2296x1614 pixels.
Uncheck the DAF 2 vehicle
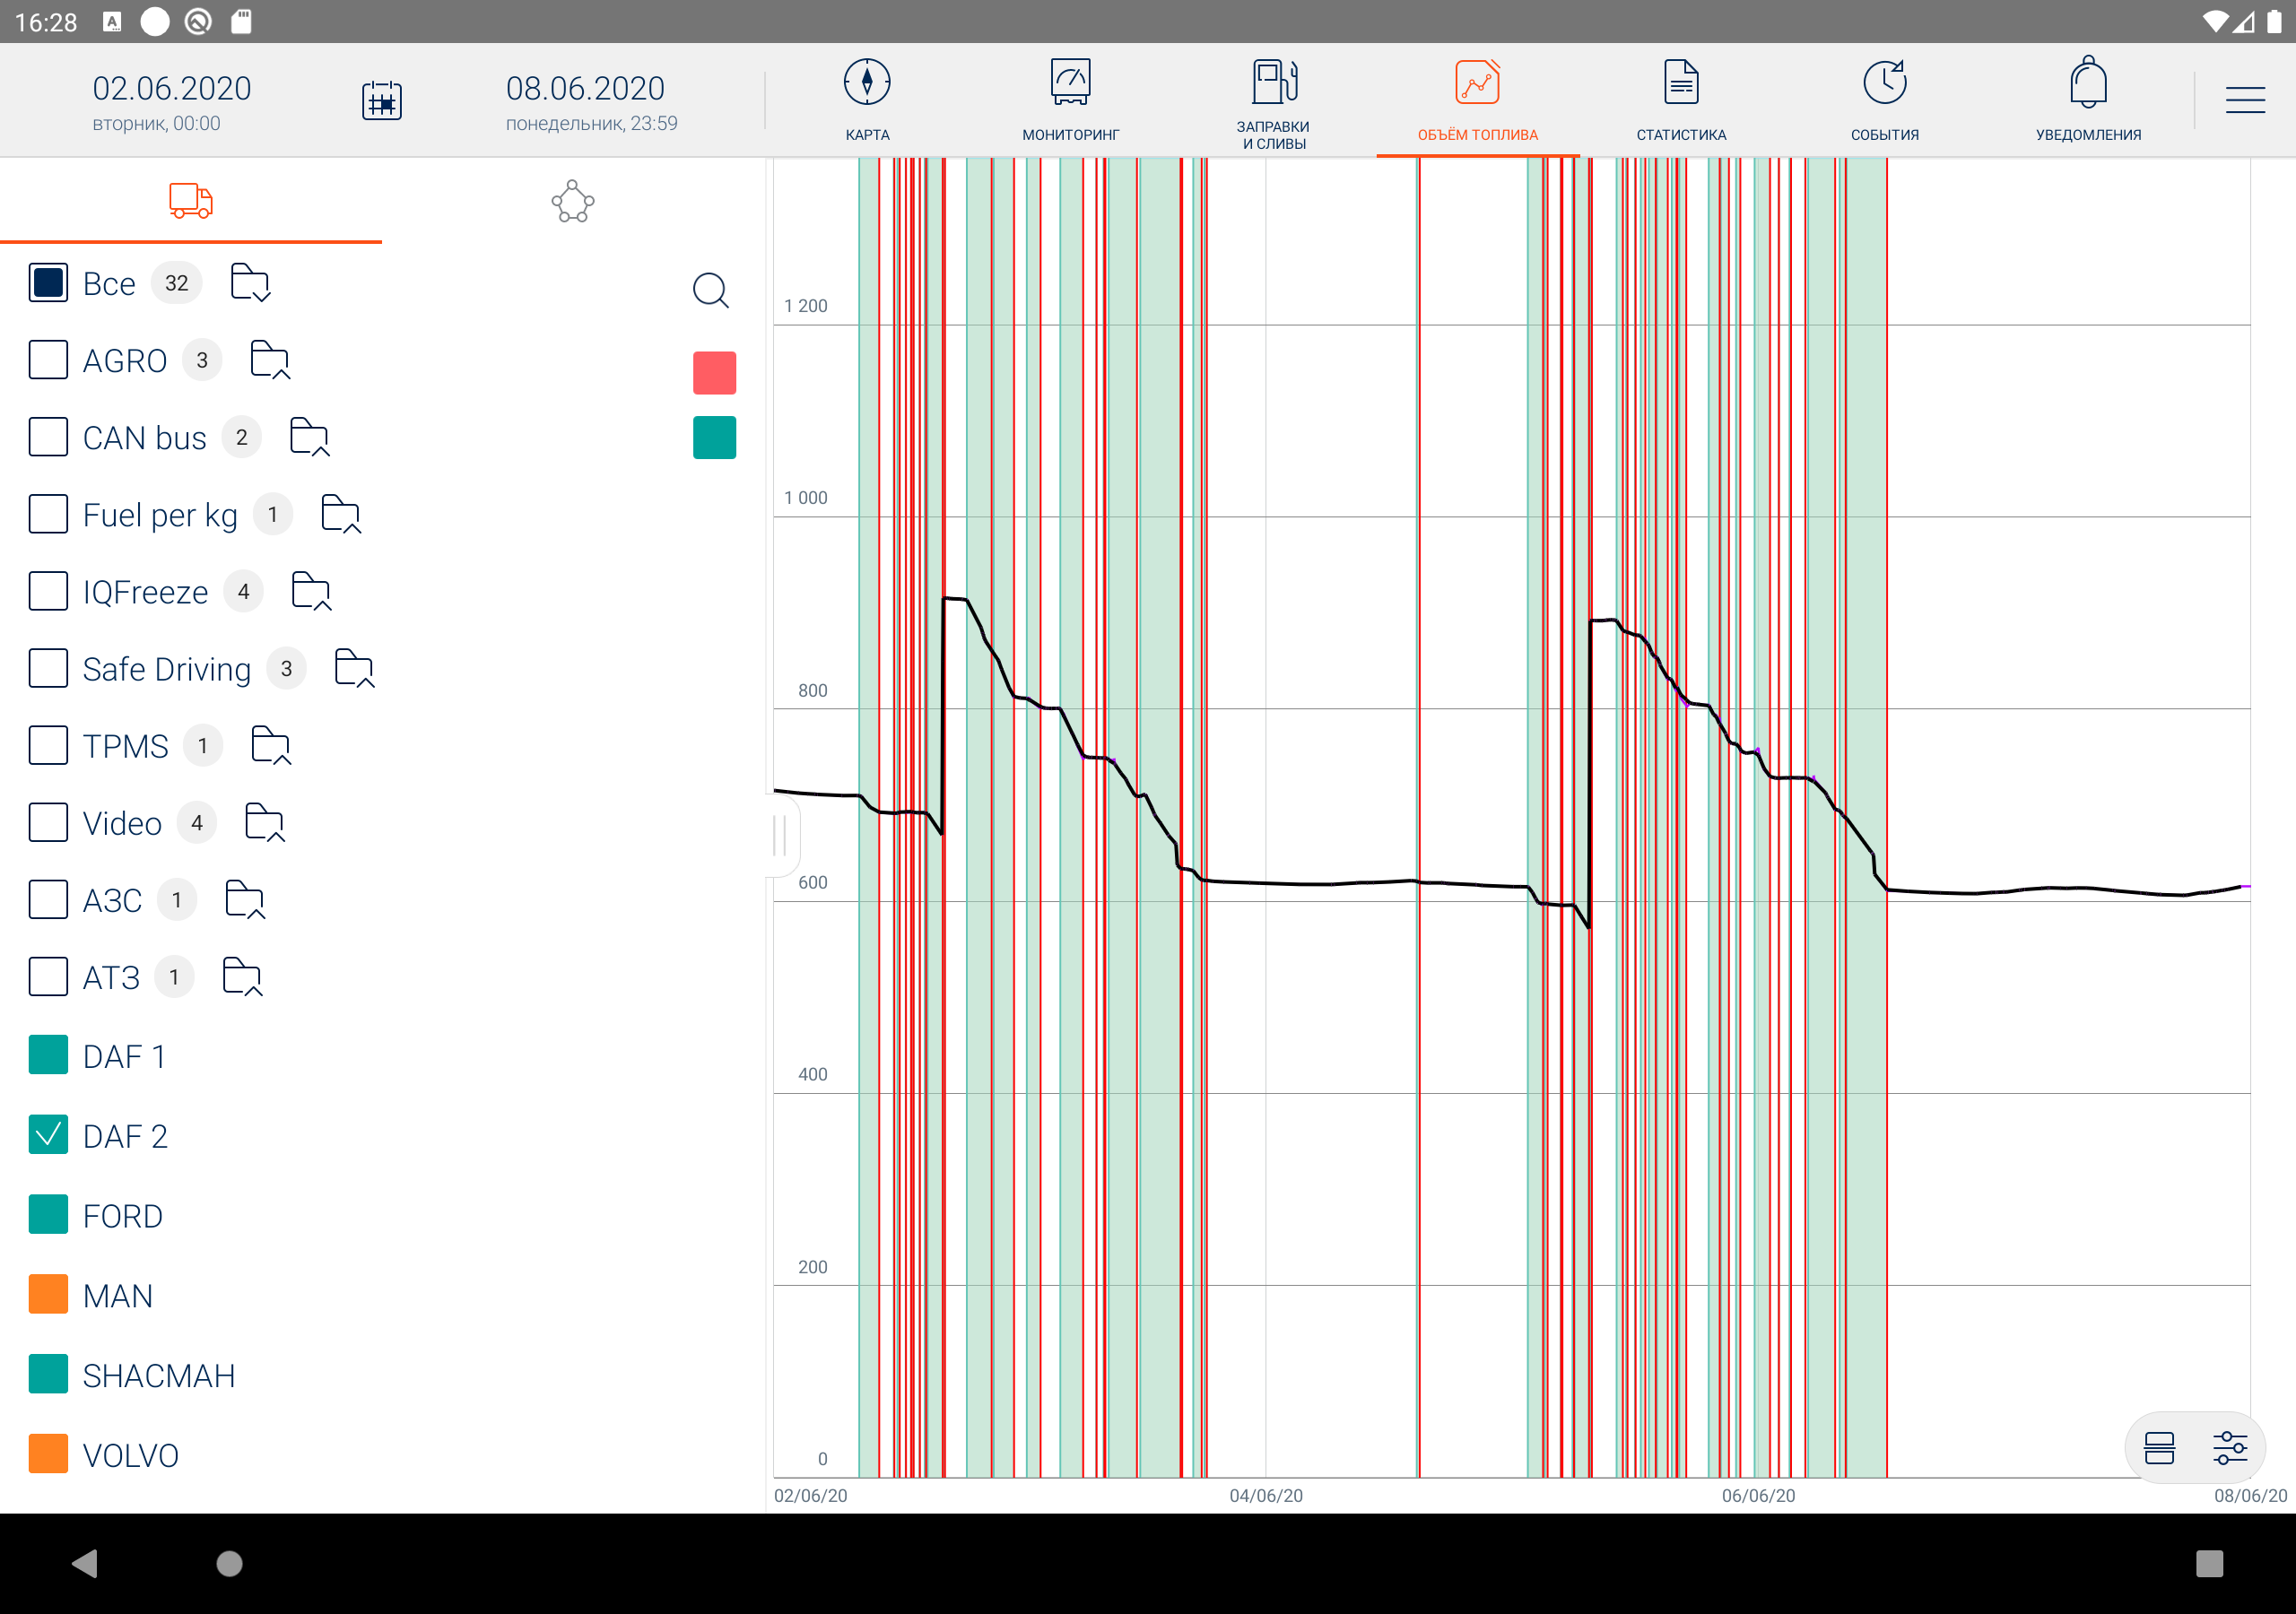(x=48, y=1135)
